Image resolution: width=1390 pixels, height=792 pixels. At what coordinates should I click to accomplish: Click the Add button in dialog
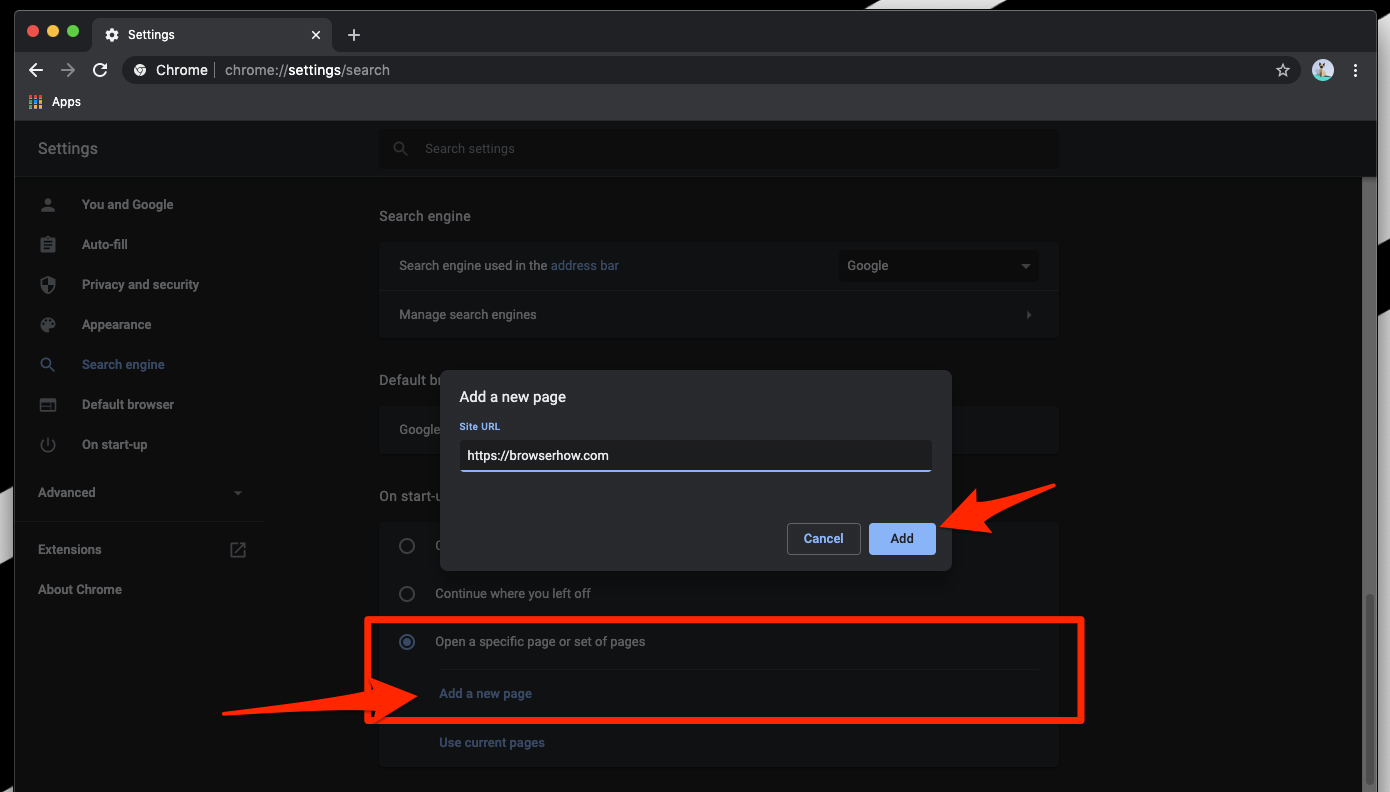tap(902, 539)
